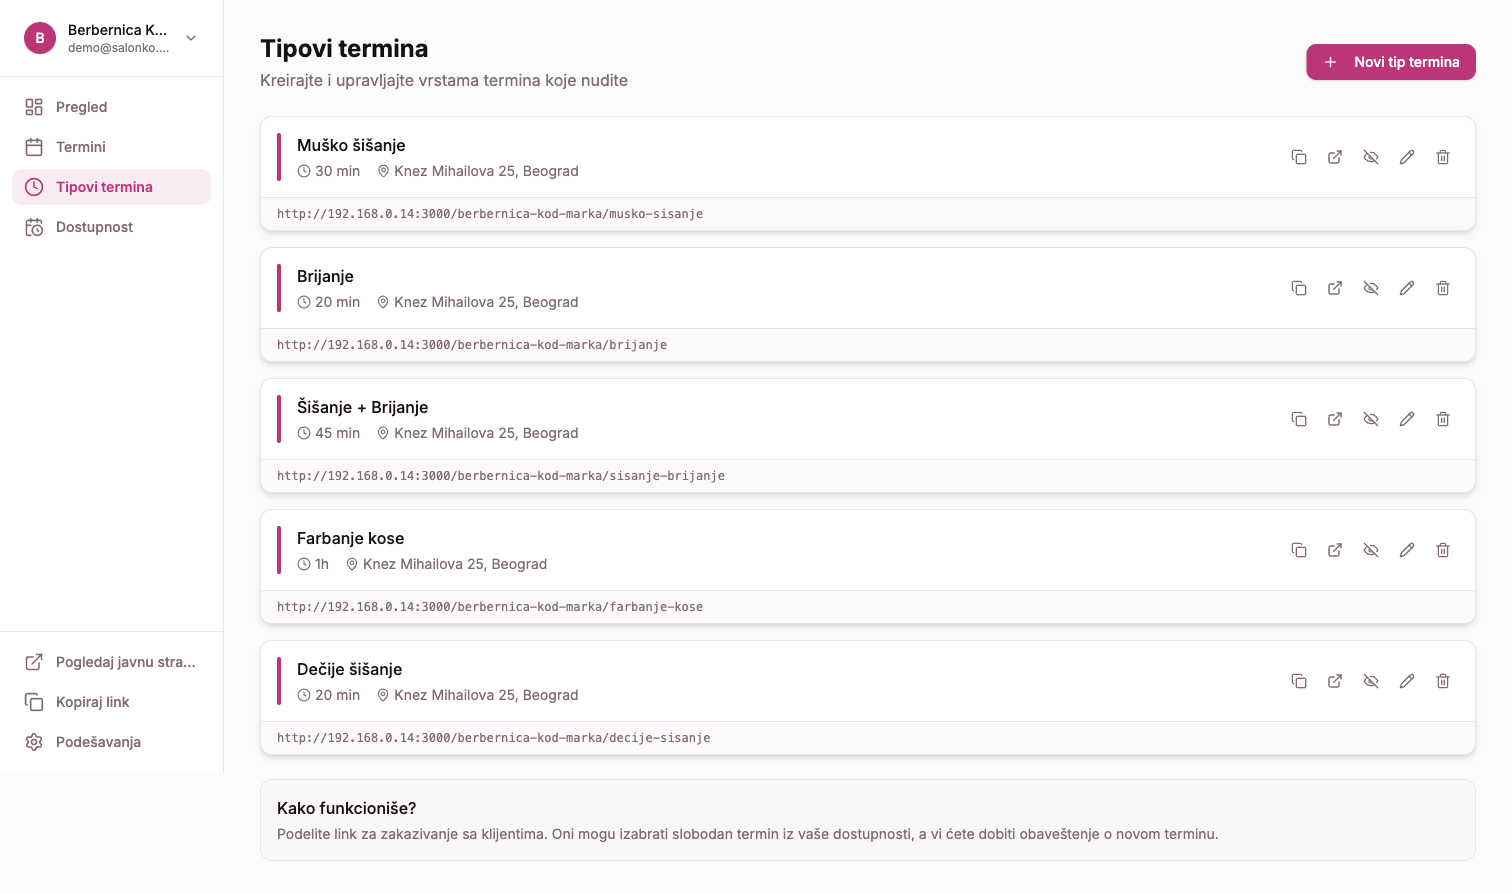The height and width of the screenshot is (893, 1512).
Task: Edit the Brijanje appointment type
Action: point(1407,288)
